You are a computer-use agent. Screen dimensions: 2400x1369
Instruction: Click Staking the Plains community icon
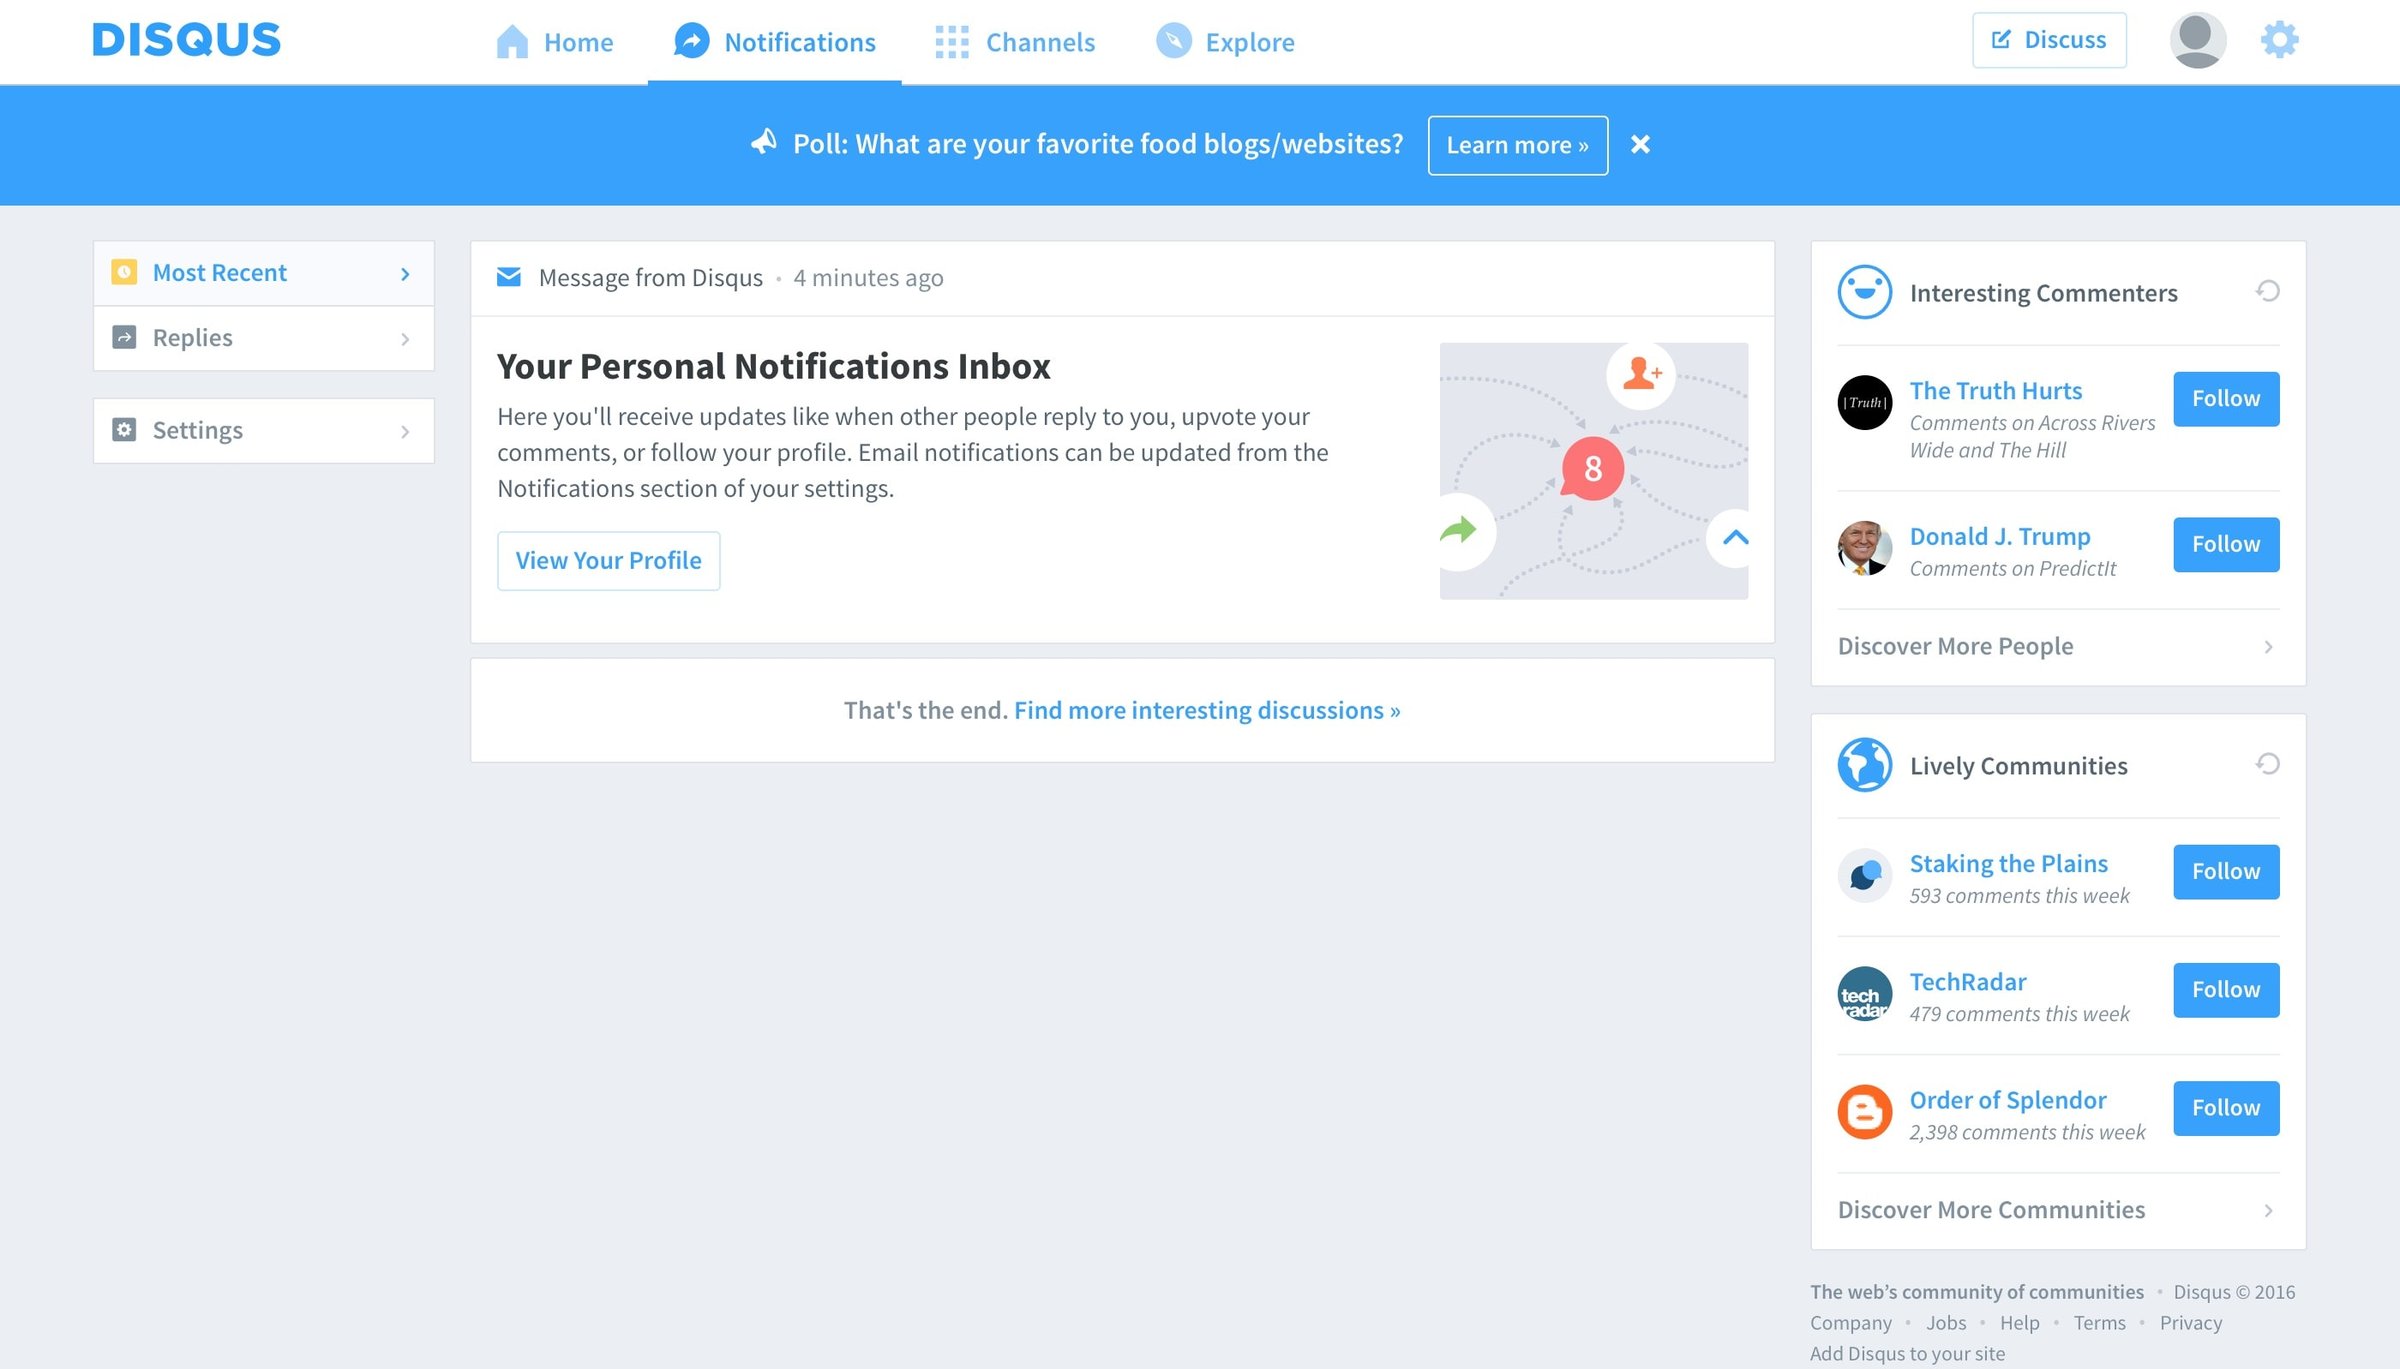[1865, 876]
